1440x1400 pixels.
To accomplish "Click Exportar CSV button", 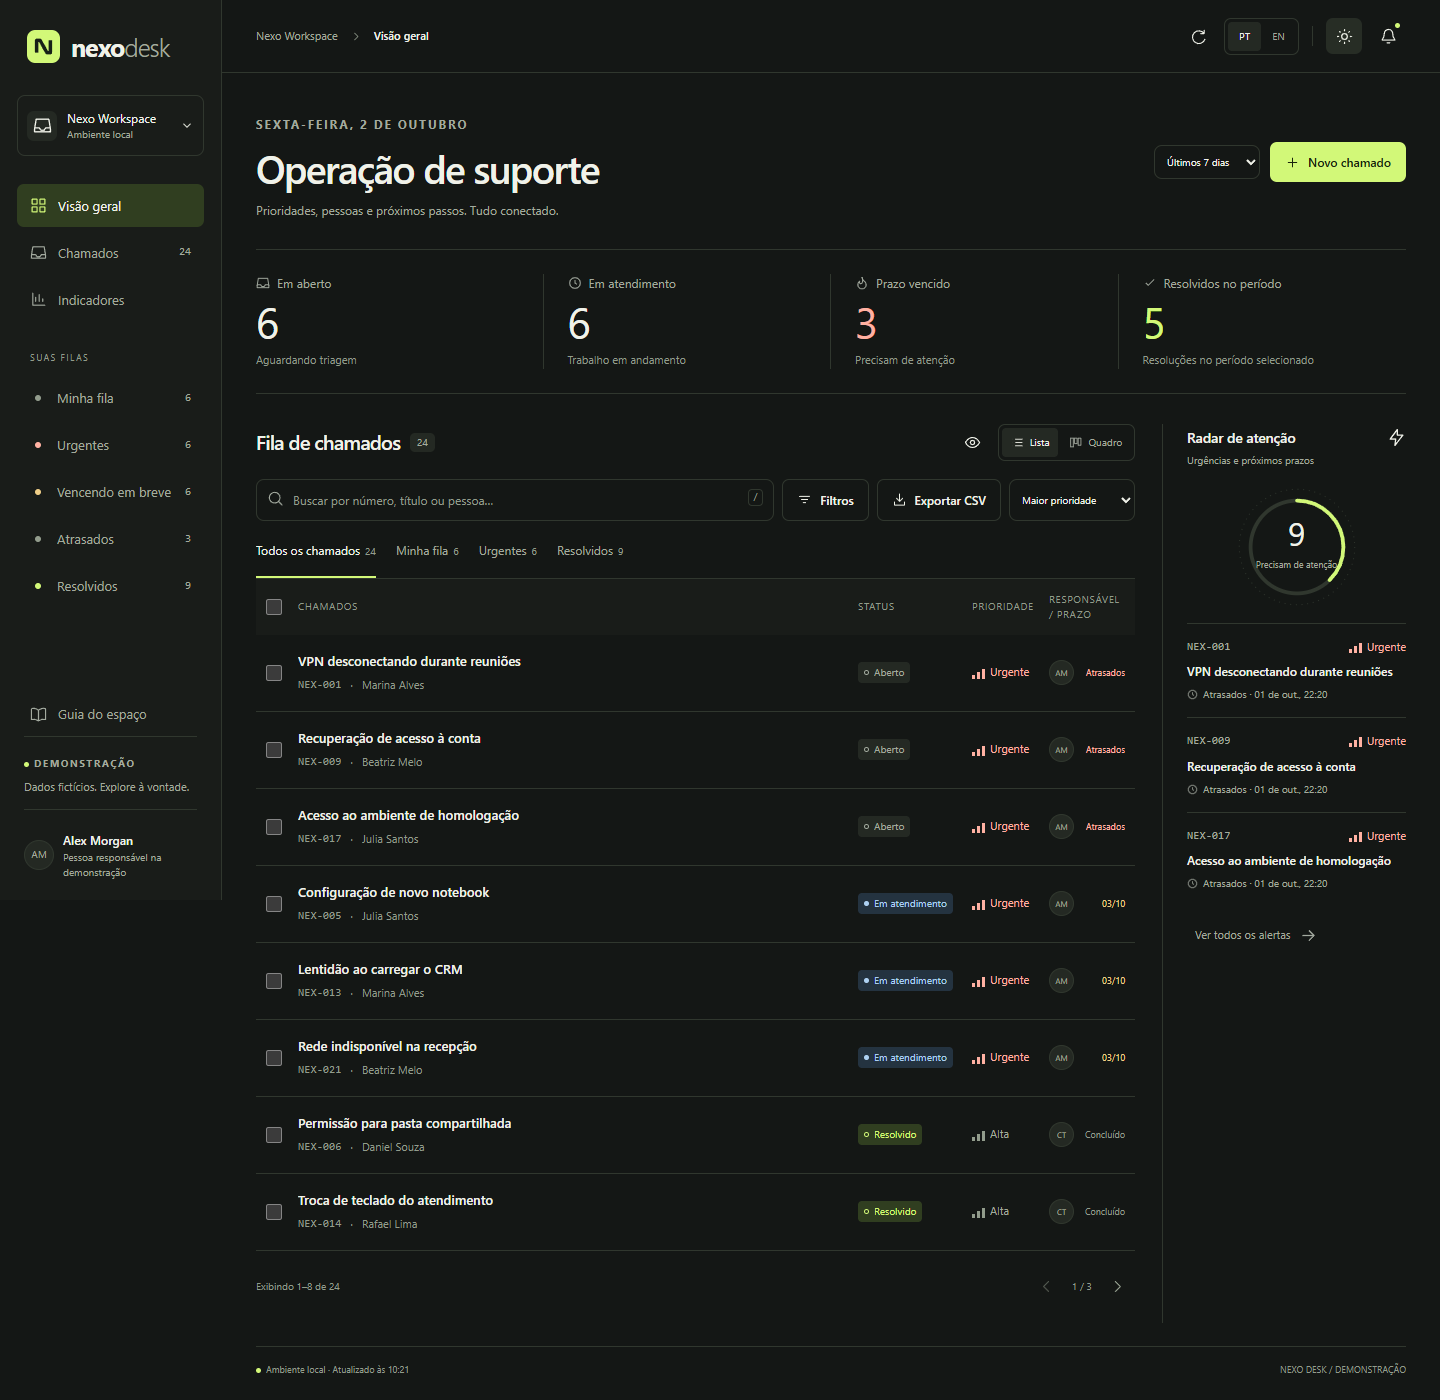I will 939,500.
